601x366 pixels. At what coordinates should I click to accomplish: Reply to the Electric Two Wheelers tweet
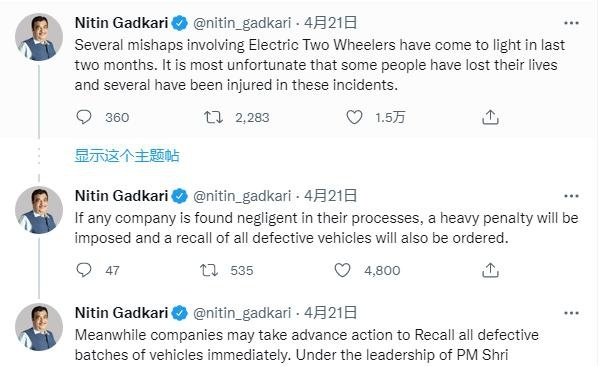pos(84,117)
